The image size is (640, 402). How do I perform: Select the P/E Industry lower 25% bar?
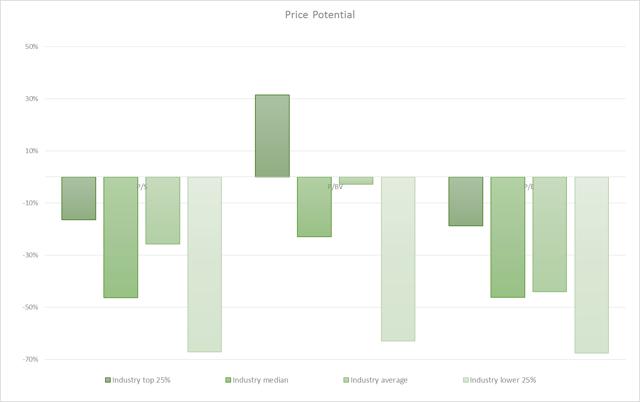tap(591, 265)
